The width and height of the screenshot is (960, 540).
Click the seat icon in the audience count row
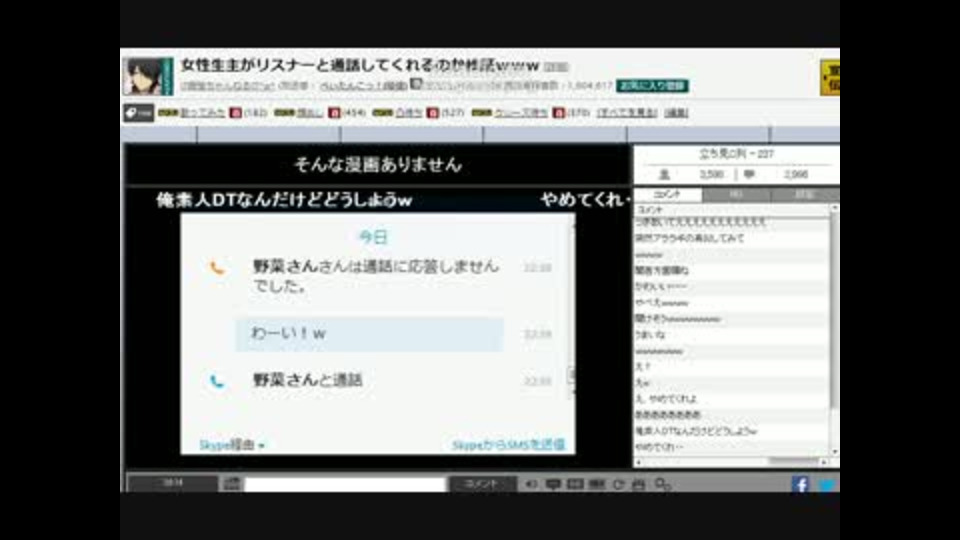664,174
